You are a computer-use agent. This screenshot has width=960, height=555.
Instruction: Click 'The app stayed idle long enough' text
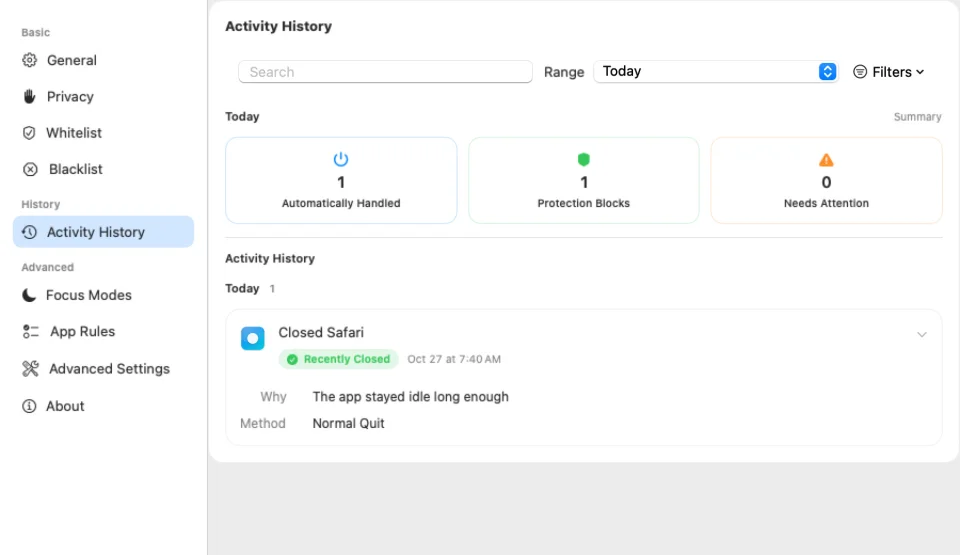click(410, 397)
